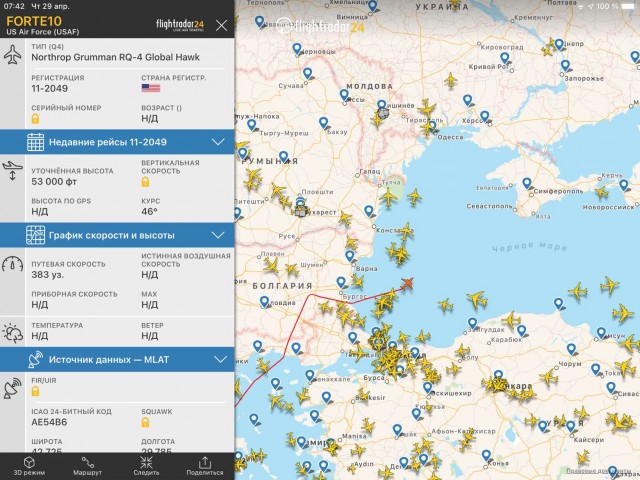Tap the calendar icon in recent flights bar

pos(36,142)
